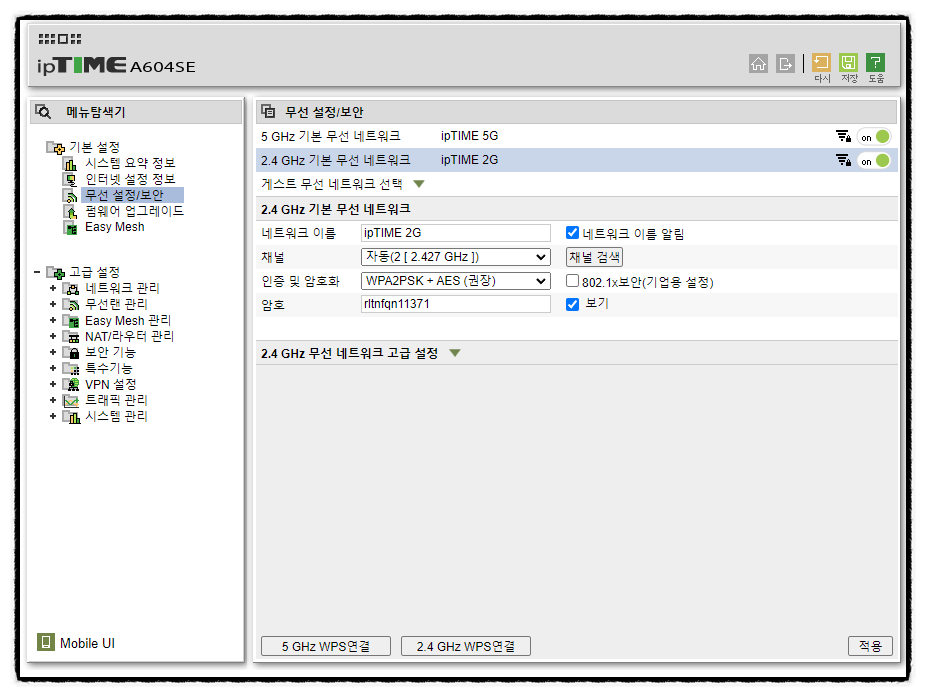Image resolution: width=926 pixels, height=697 pixels.
Task: Expand the NAT/라우터 관리 plus sign
Action: coord(53,336)
